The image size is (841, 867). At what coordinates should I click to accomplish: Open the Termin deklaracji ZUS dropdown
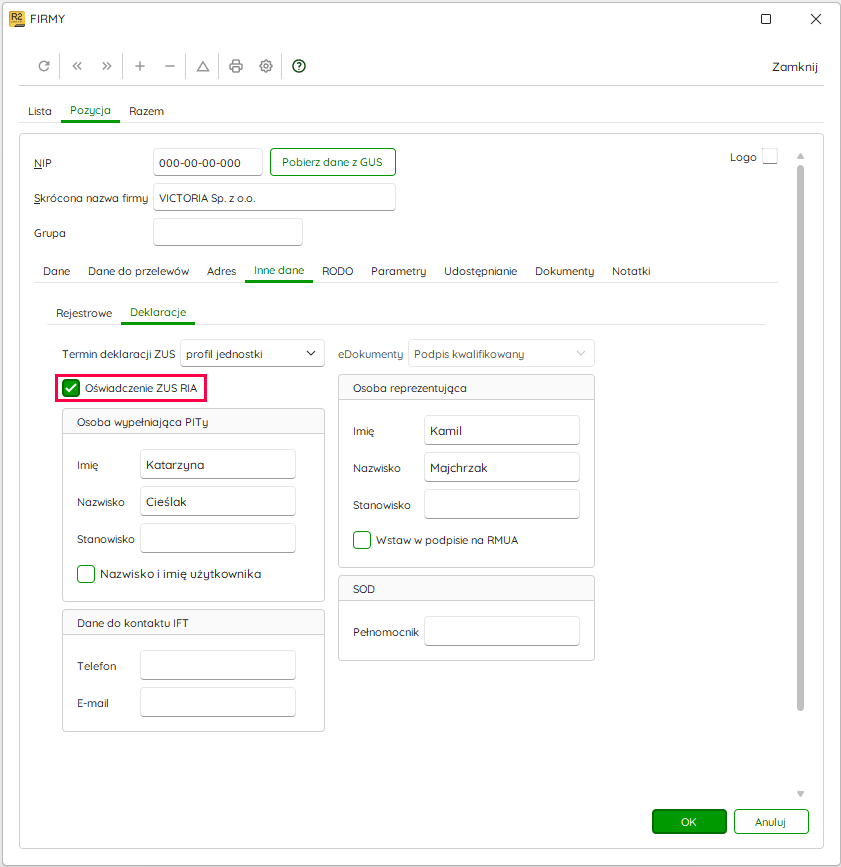pos(252,354)
